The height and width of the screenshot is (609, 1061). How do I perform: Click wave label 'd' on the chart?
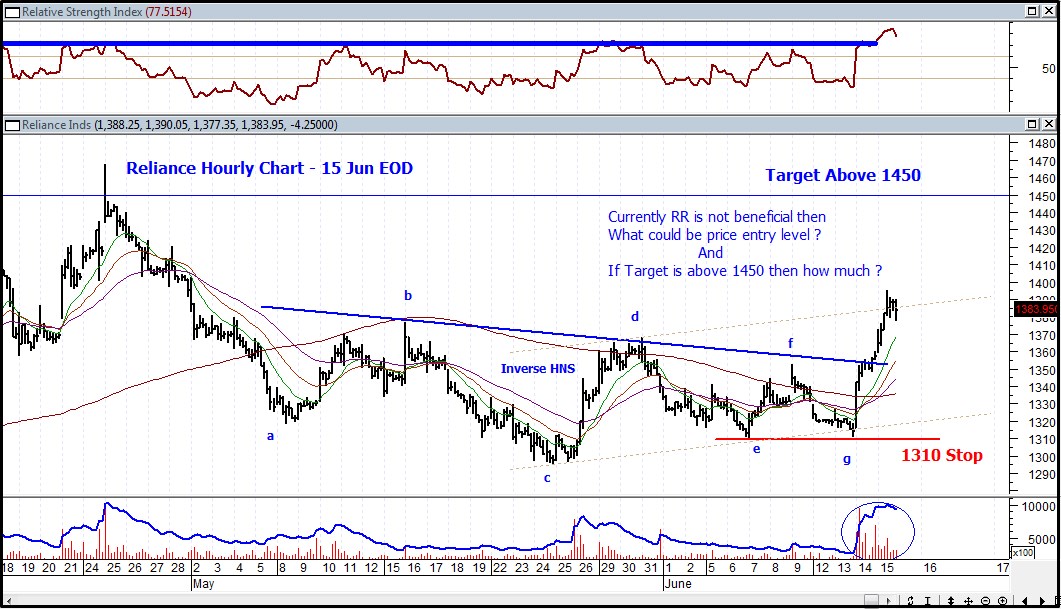[635, 316]
